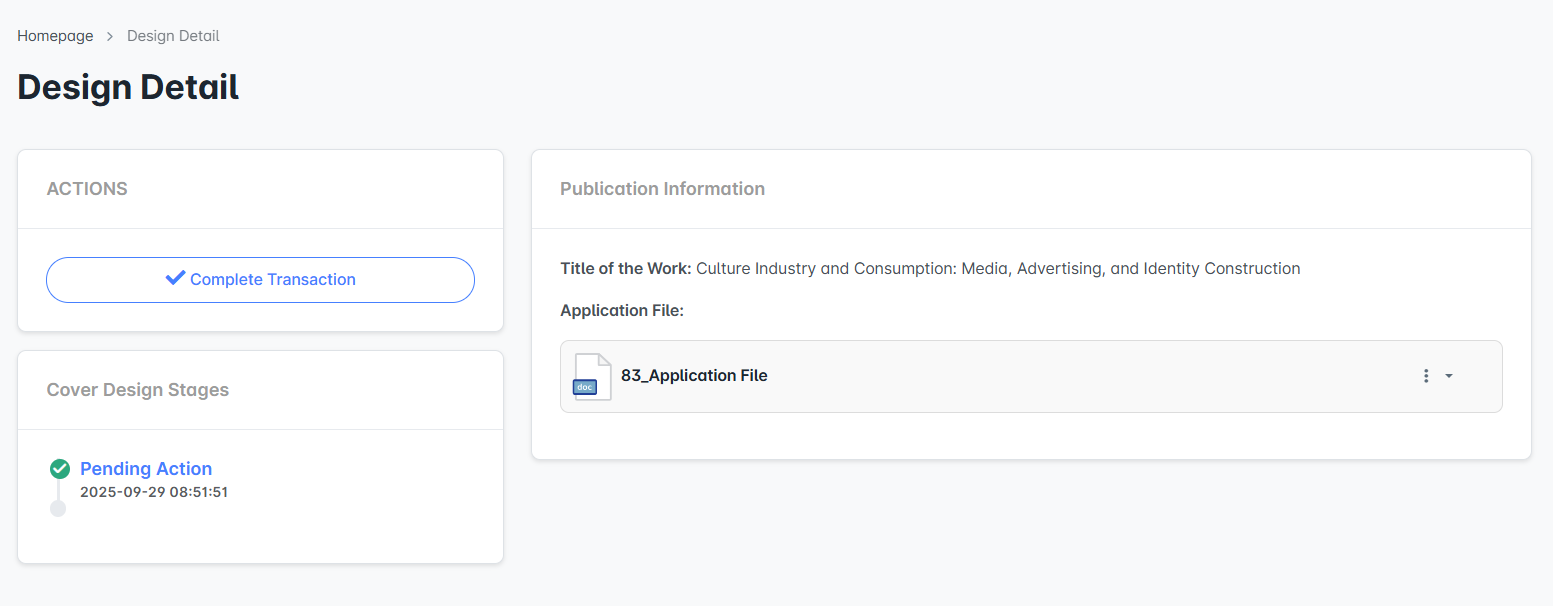Click the gray timeline end dot

pyautogui.click(x=58, y=509)
